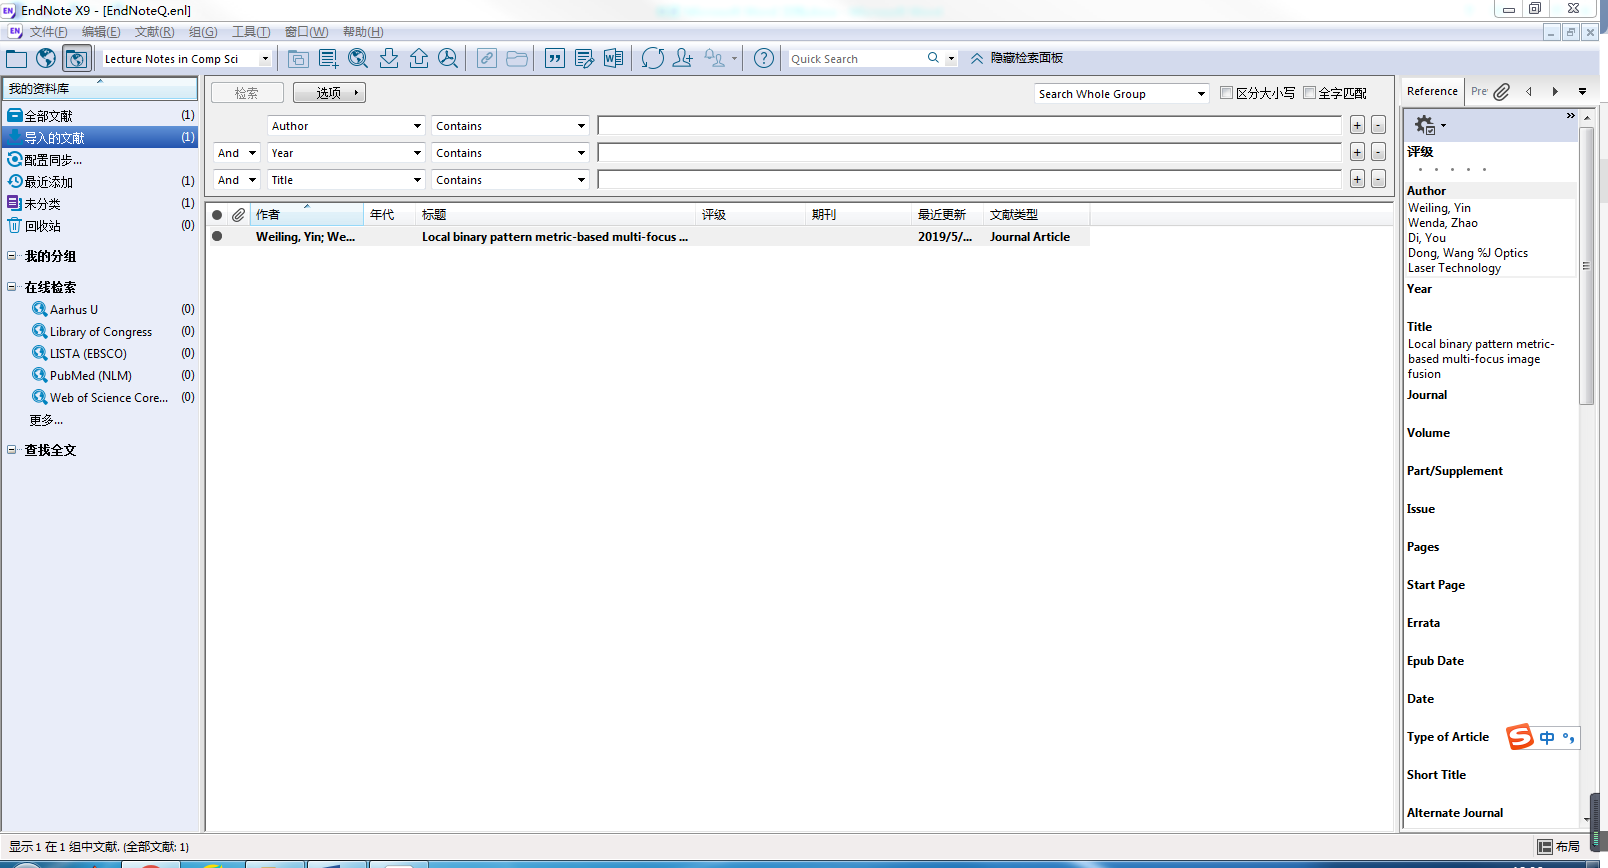
Task: Click Quick Search magnifier icon
Action: point(933,58)
